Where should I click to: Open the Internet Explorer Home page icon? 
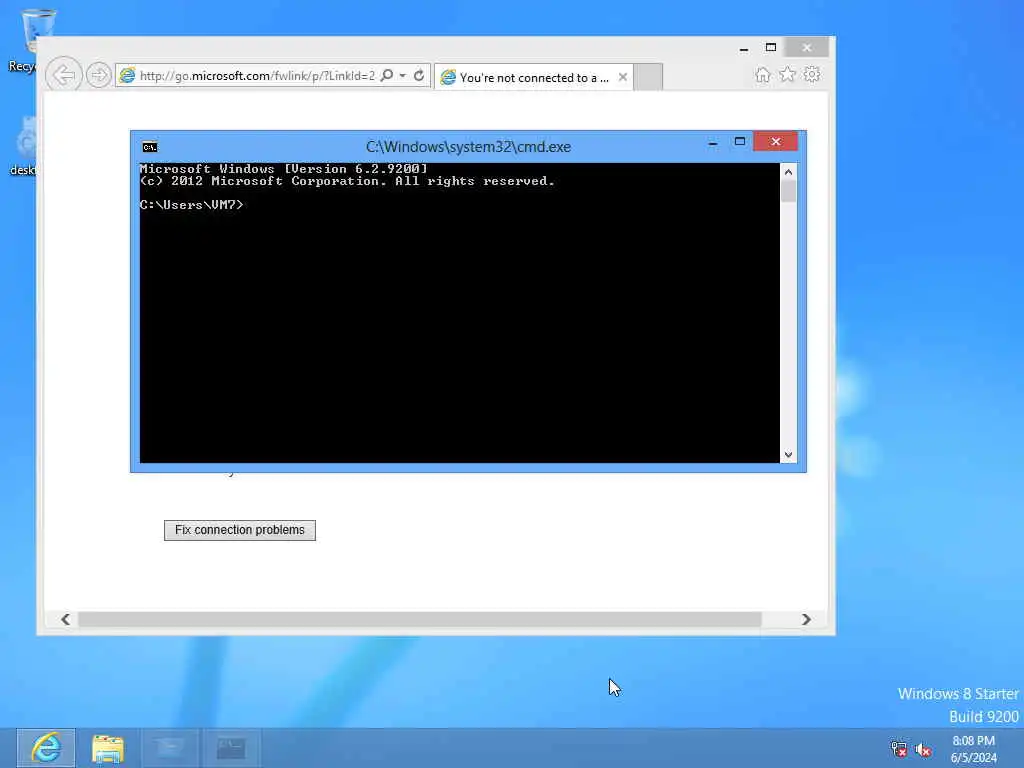coord(762,74)
